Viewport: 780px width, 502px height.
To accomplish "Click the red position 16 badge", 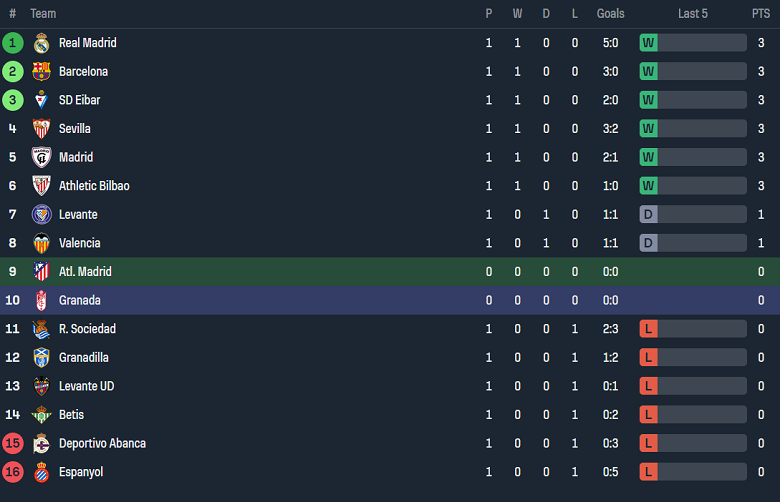I will coord(12,472).
